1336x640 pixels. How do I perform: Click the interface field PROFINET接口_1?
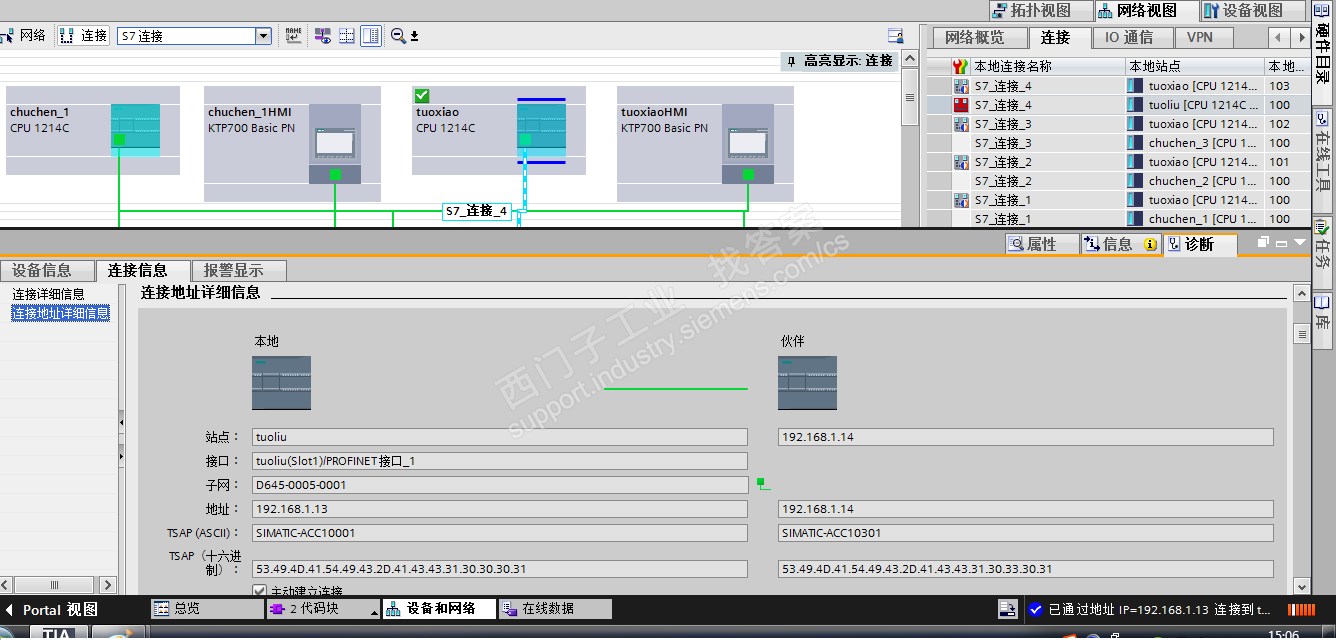[500, 461]
